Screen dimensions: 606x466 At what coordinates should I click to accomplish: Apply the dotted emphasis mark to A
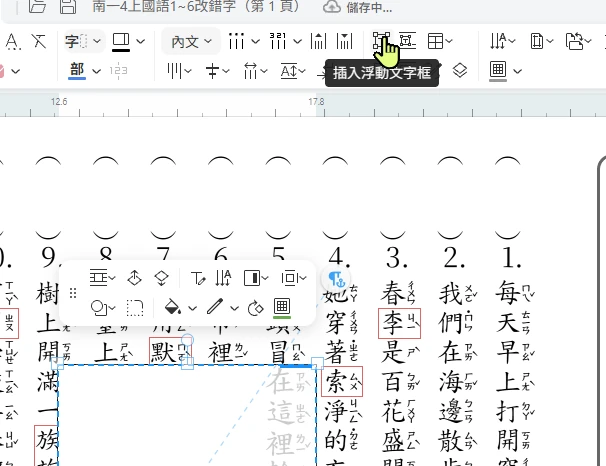13,41
